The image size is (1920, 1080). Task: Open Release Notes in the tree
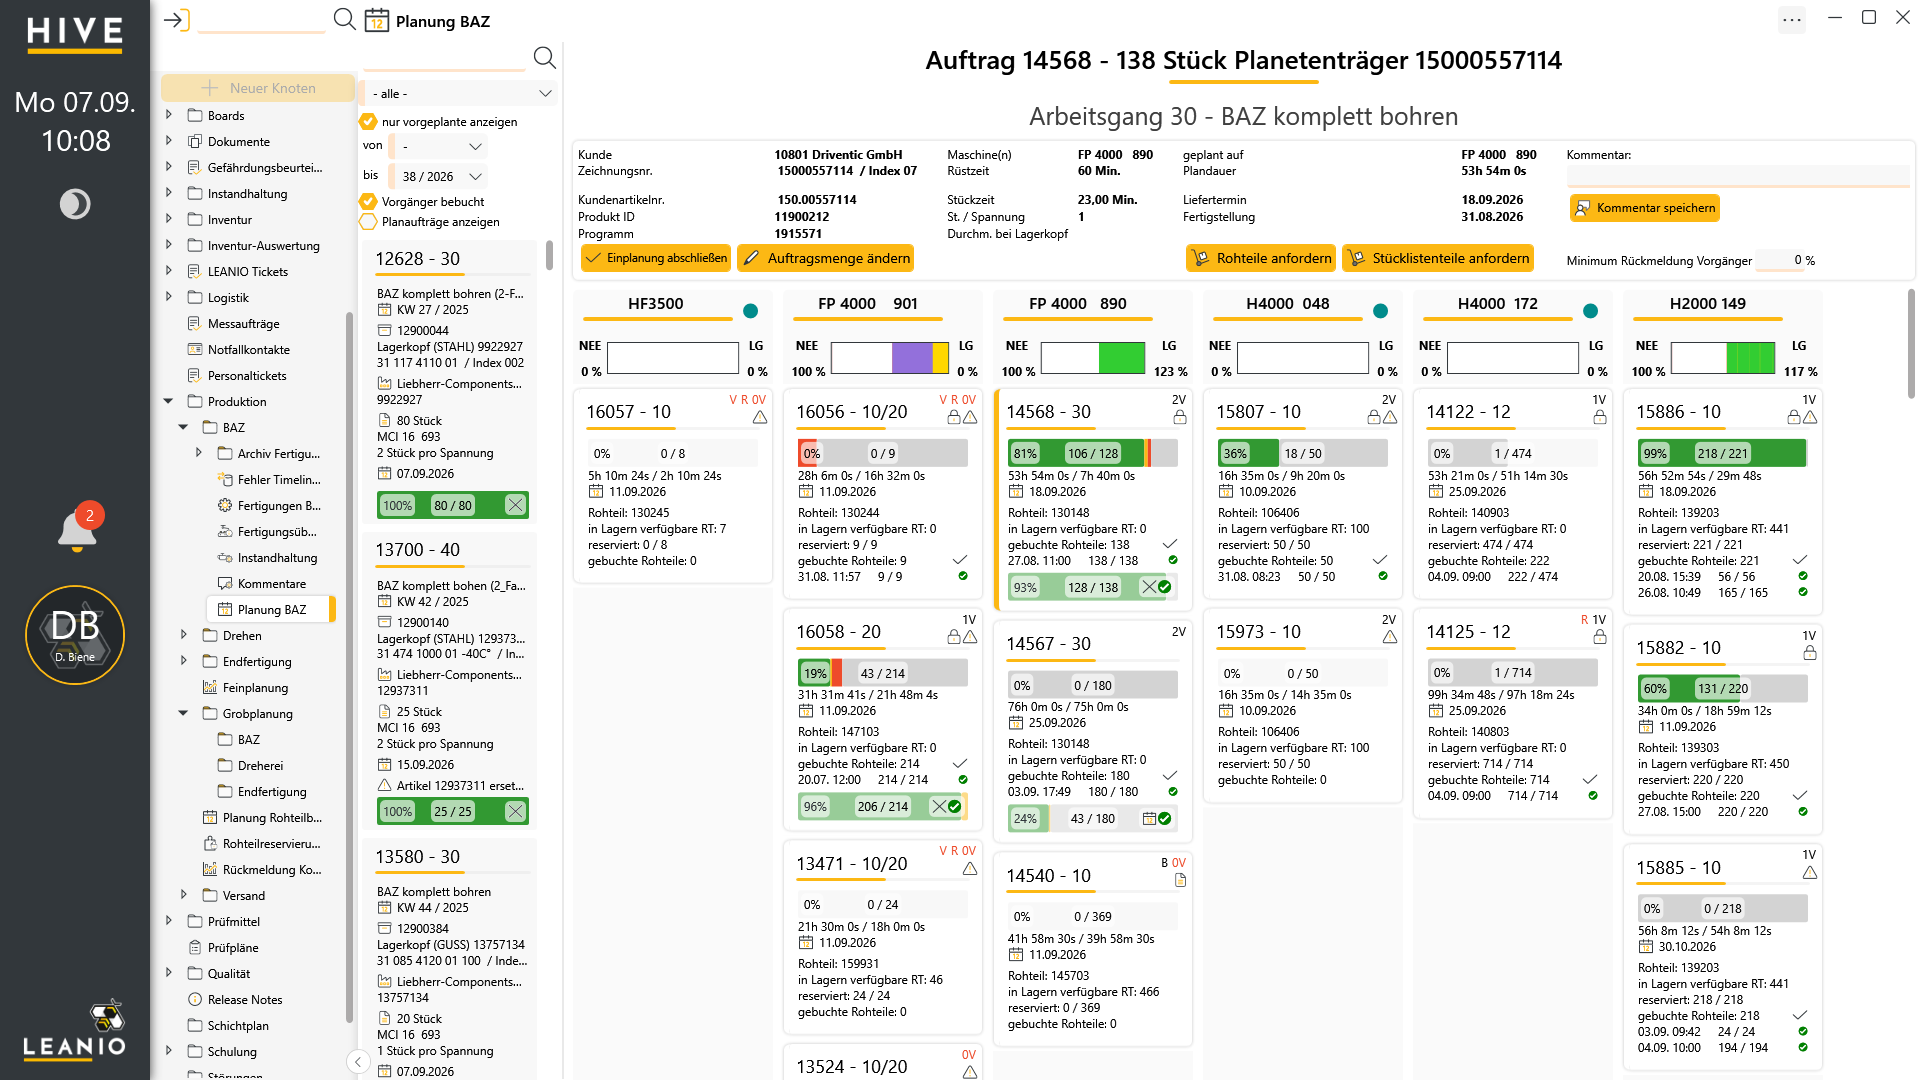pyautogui.click(x=245, y=999)
